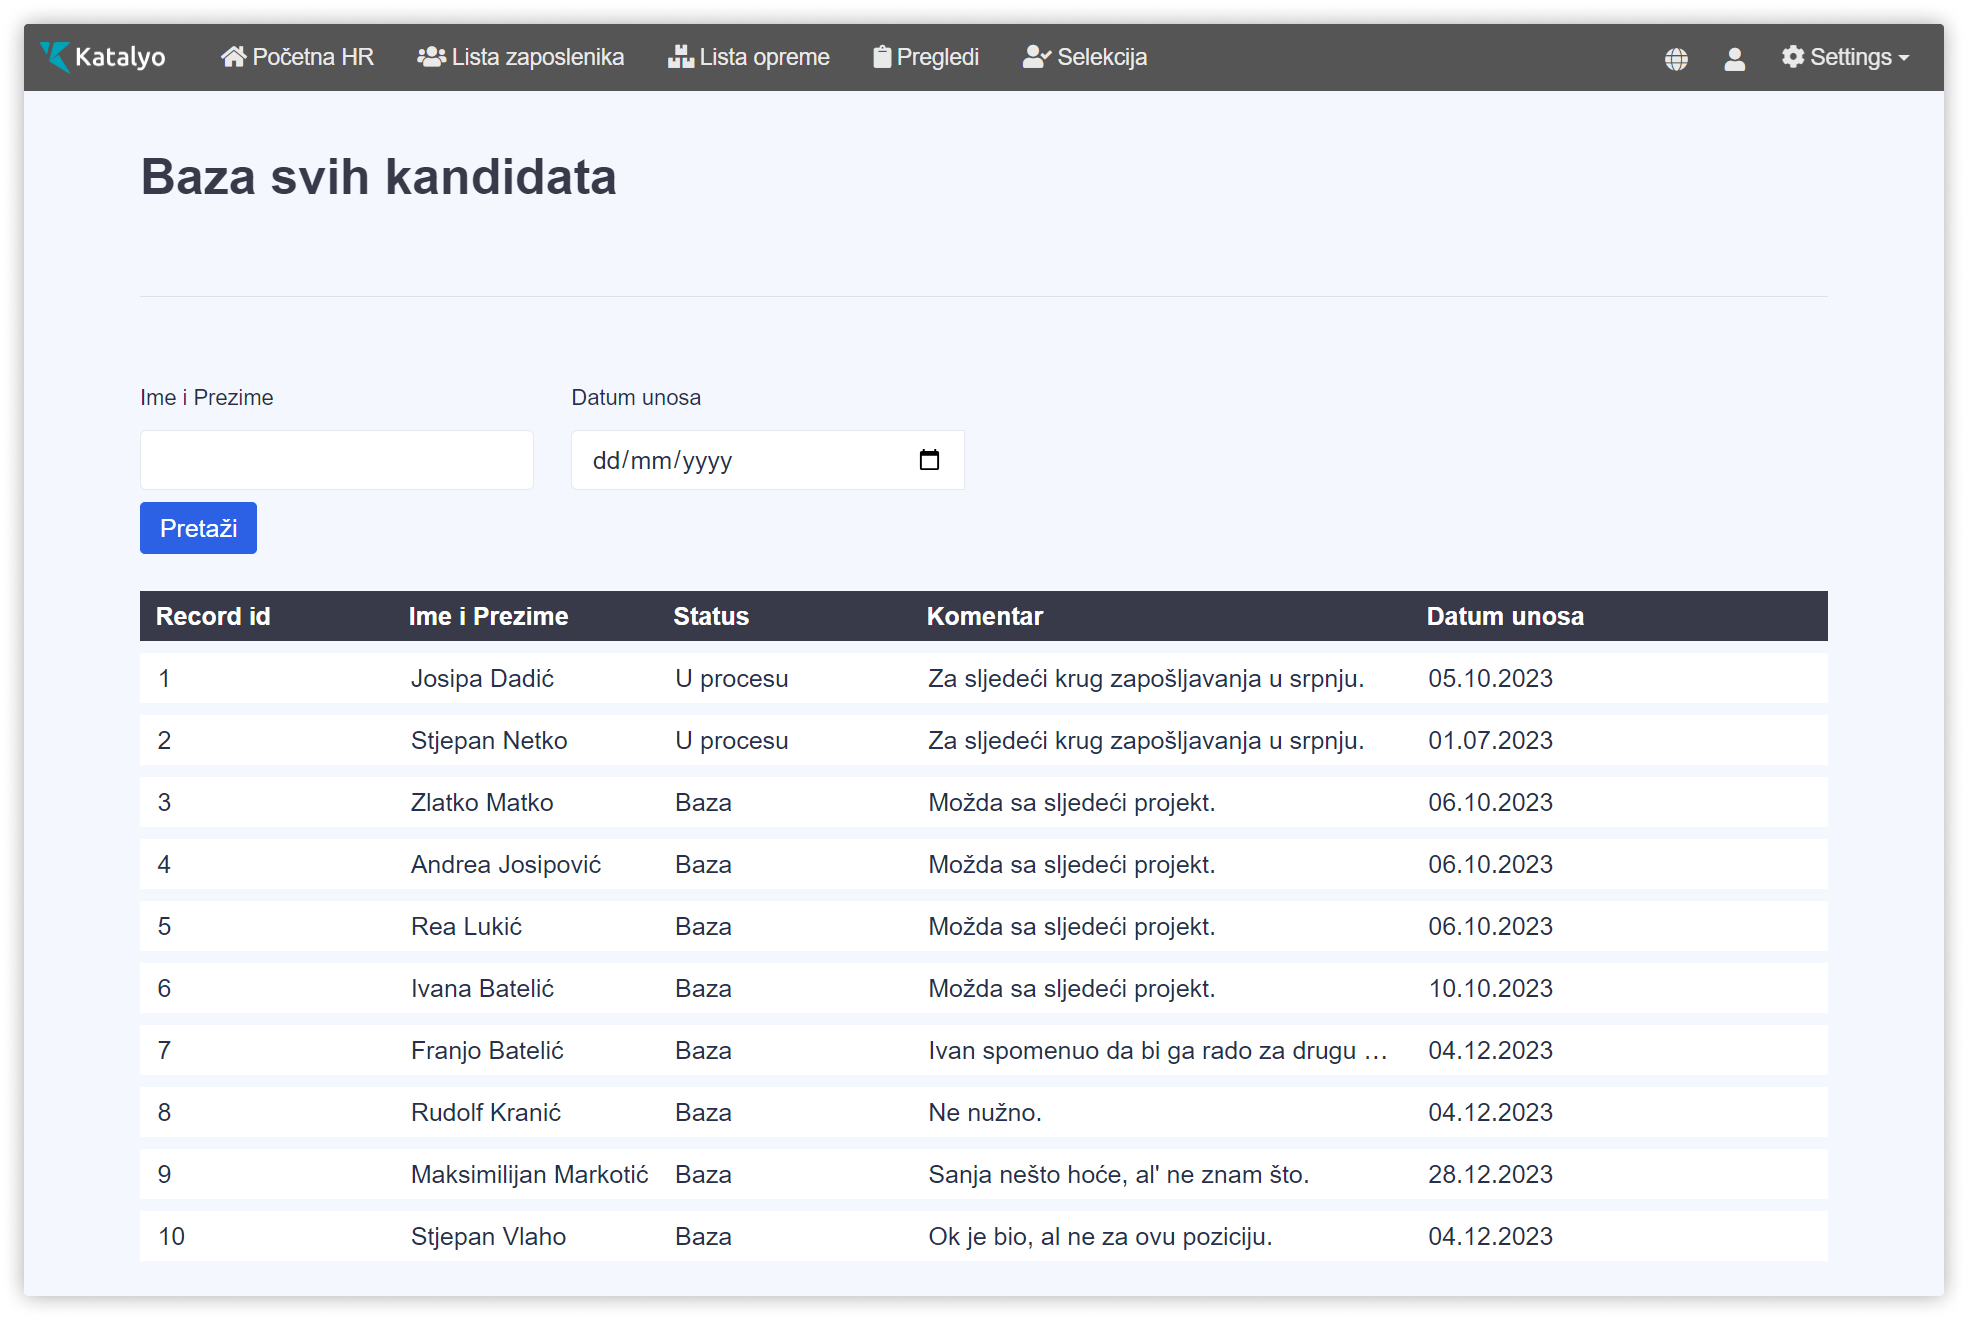The height and width of the screenshot is (1320, 1968).
Task: Open the globe language icon
Action: [x=1676, y=59]
